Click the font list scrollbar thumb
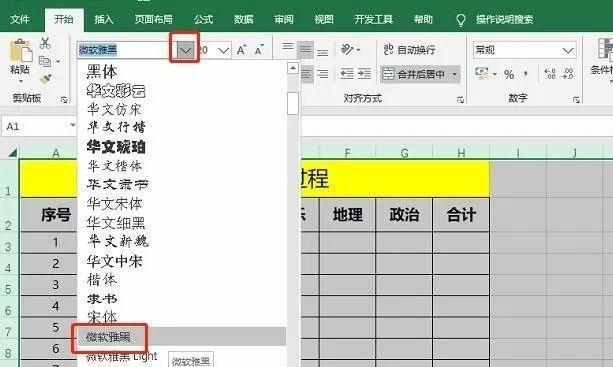 (293, 103)
